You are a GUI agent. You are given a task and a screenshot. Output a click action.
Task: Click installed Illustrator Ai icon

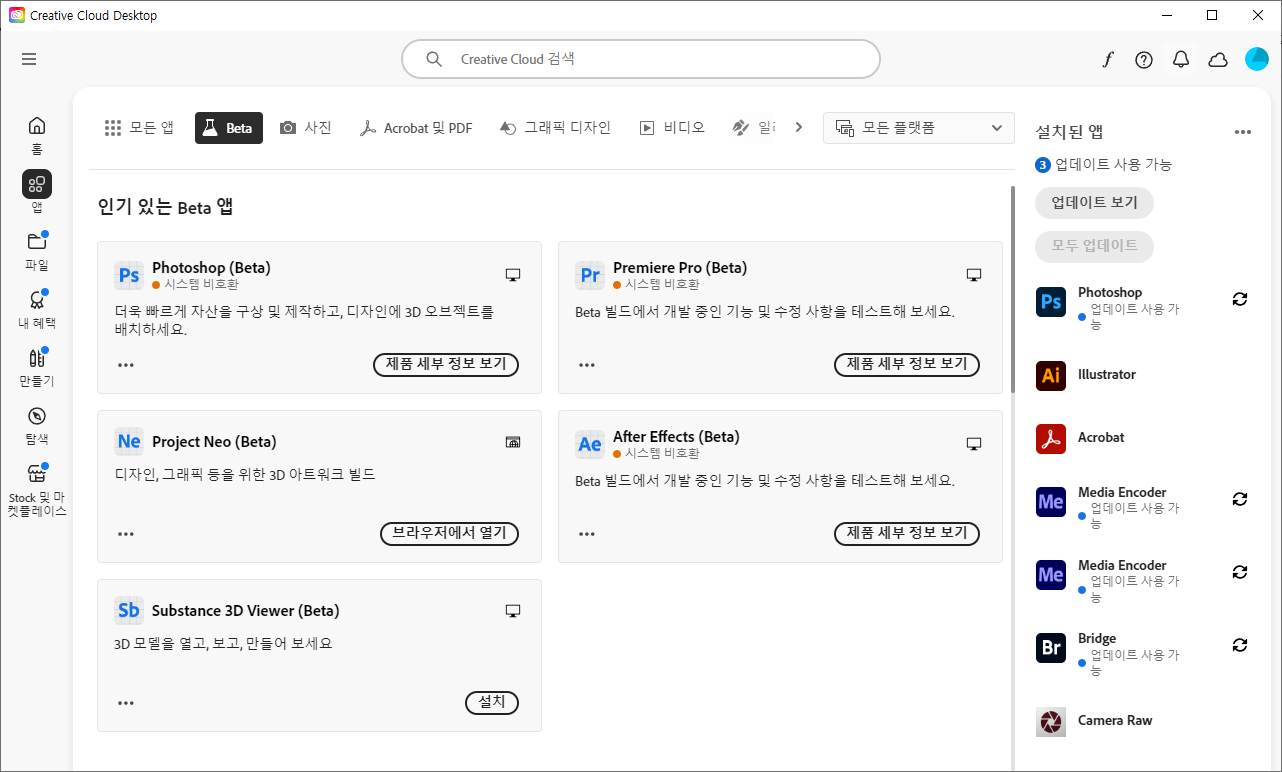click(1051, 375)
